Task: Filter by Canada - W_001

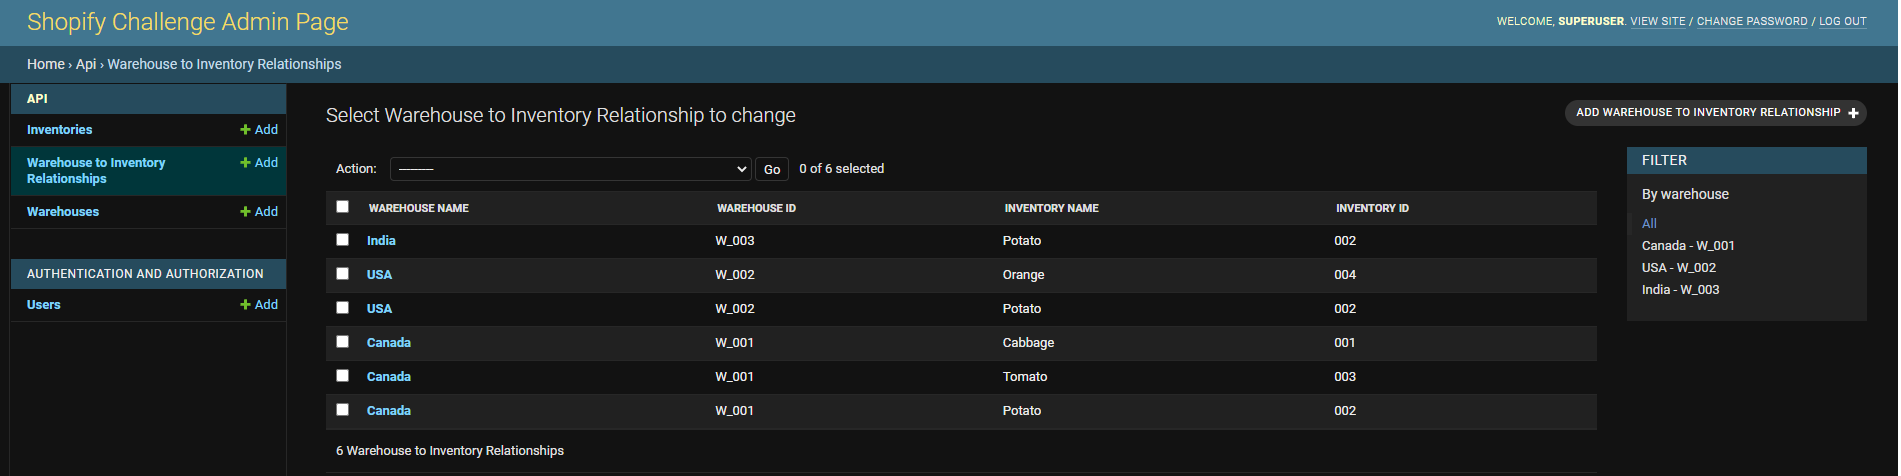Action: (1688, 246)
